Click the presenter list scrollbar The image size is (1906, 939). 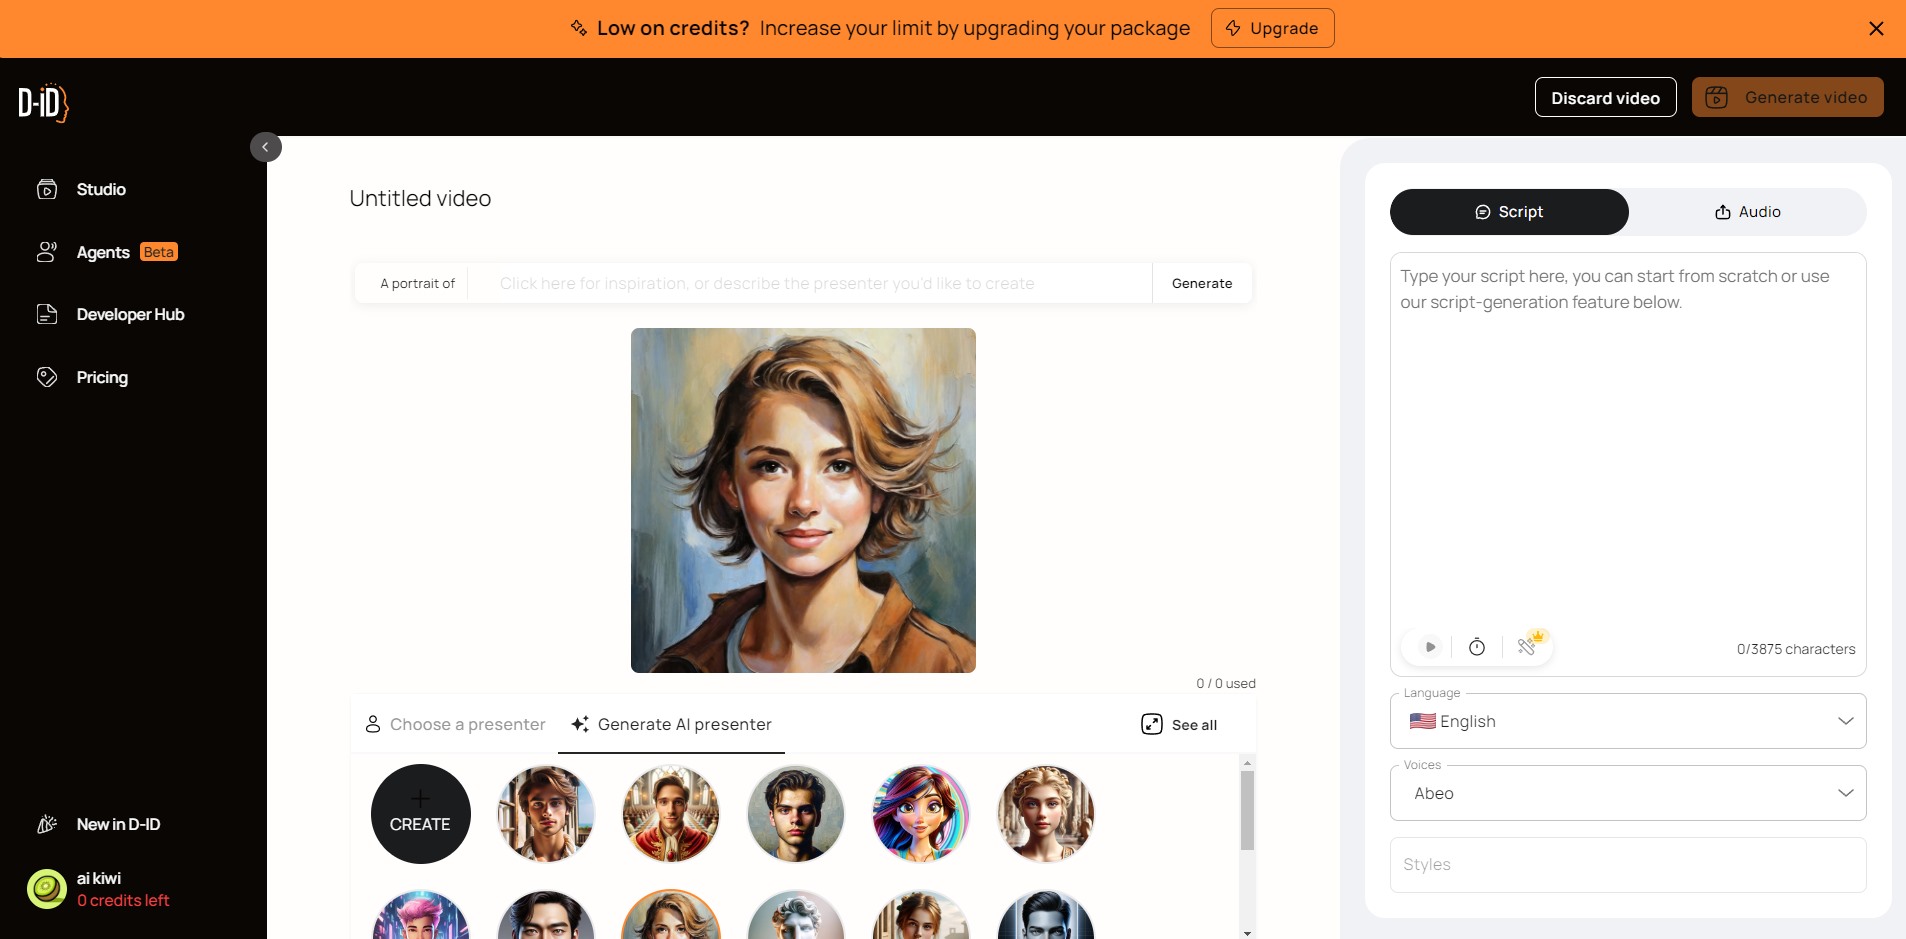1247,809
